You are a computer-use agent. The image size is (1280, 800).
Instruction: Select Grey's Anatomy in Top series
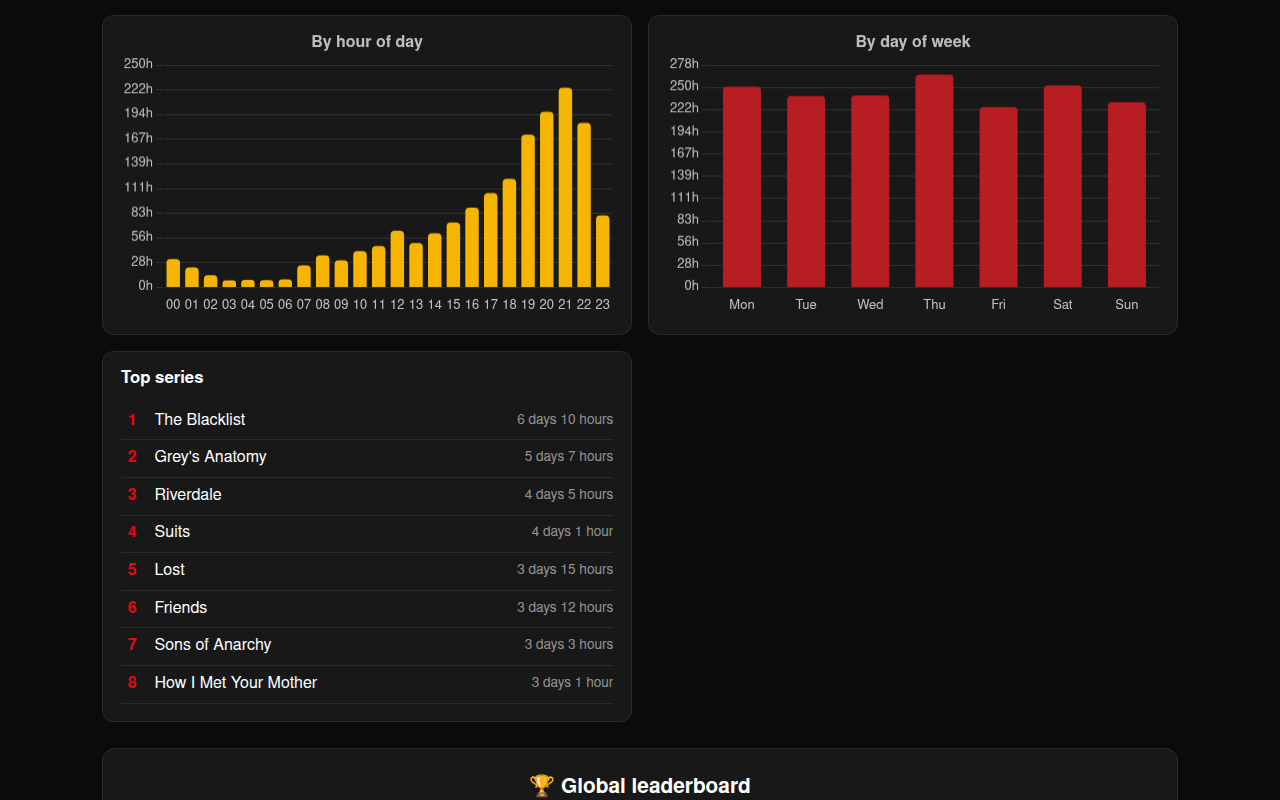pyautogui.click(x=210, y=457)
